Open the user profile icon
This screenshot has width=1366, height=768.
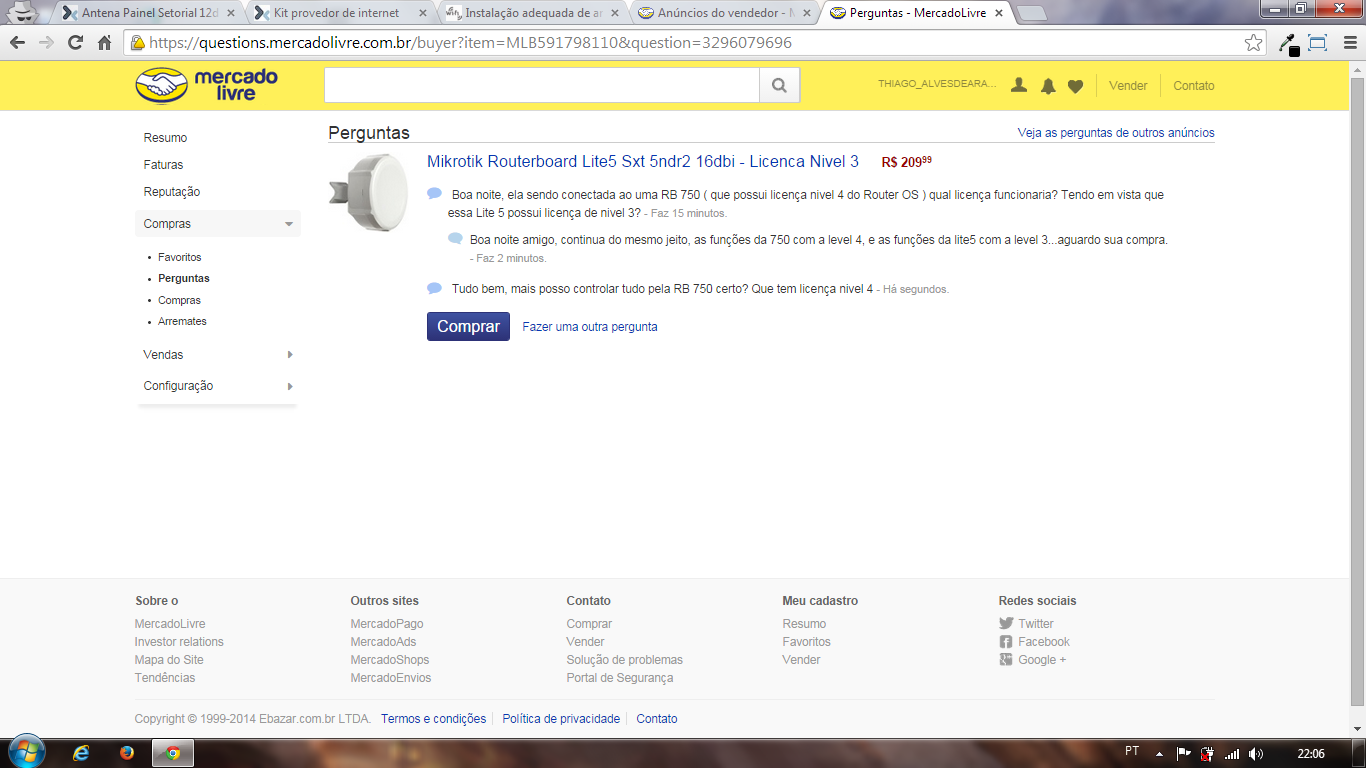(x=1019, y=86)
